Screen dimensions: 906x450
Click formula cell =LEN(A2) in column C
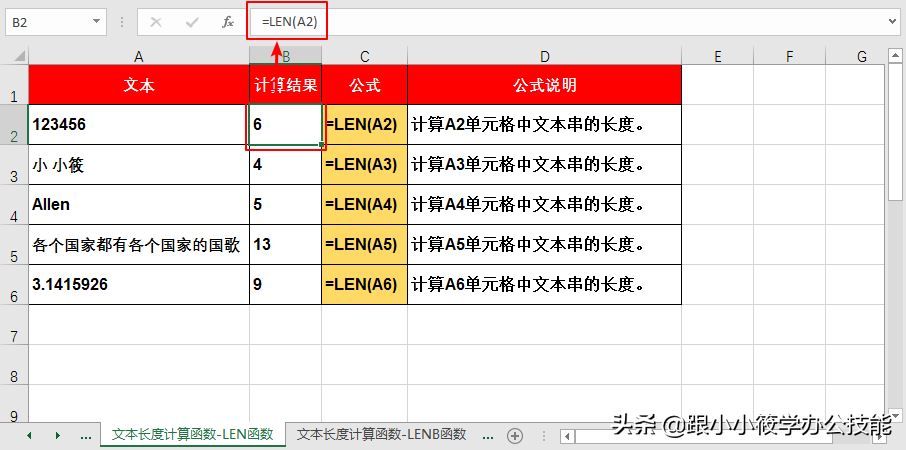(365, 125)
